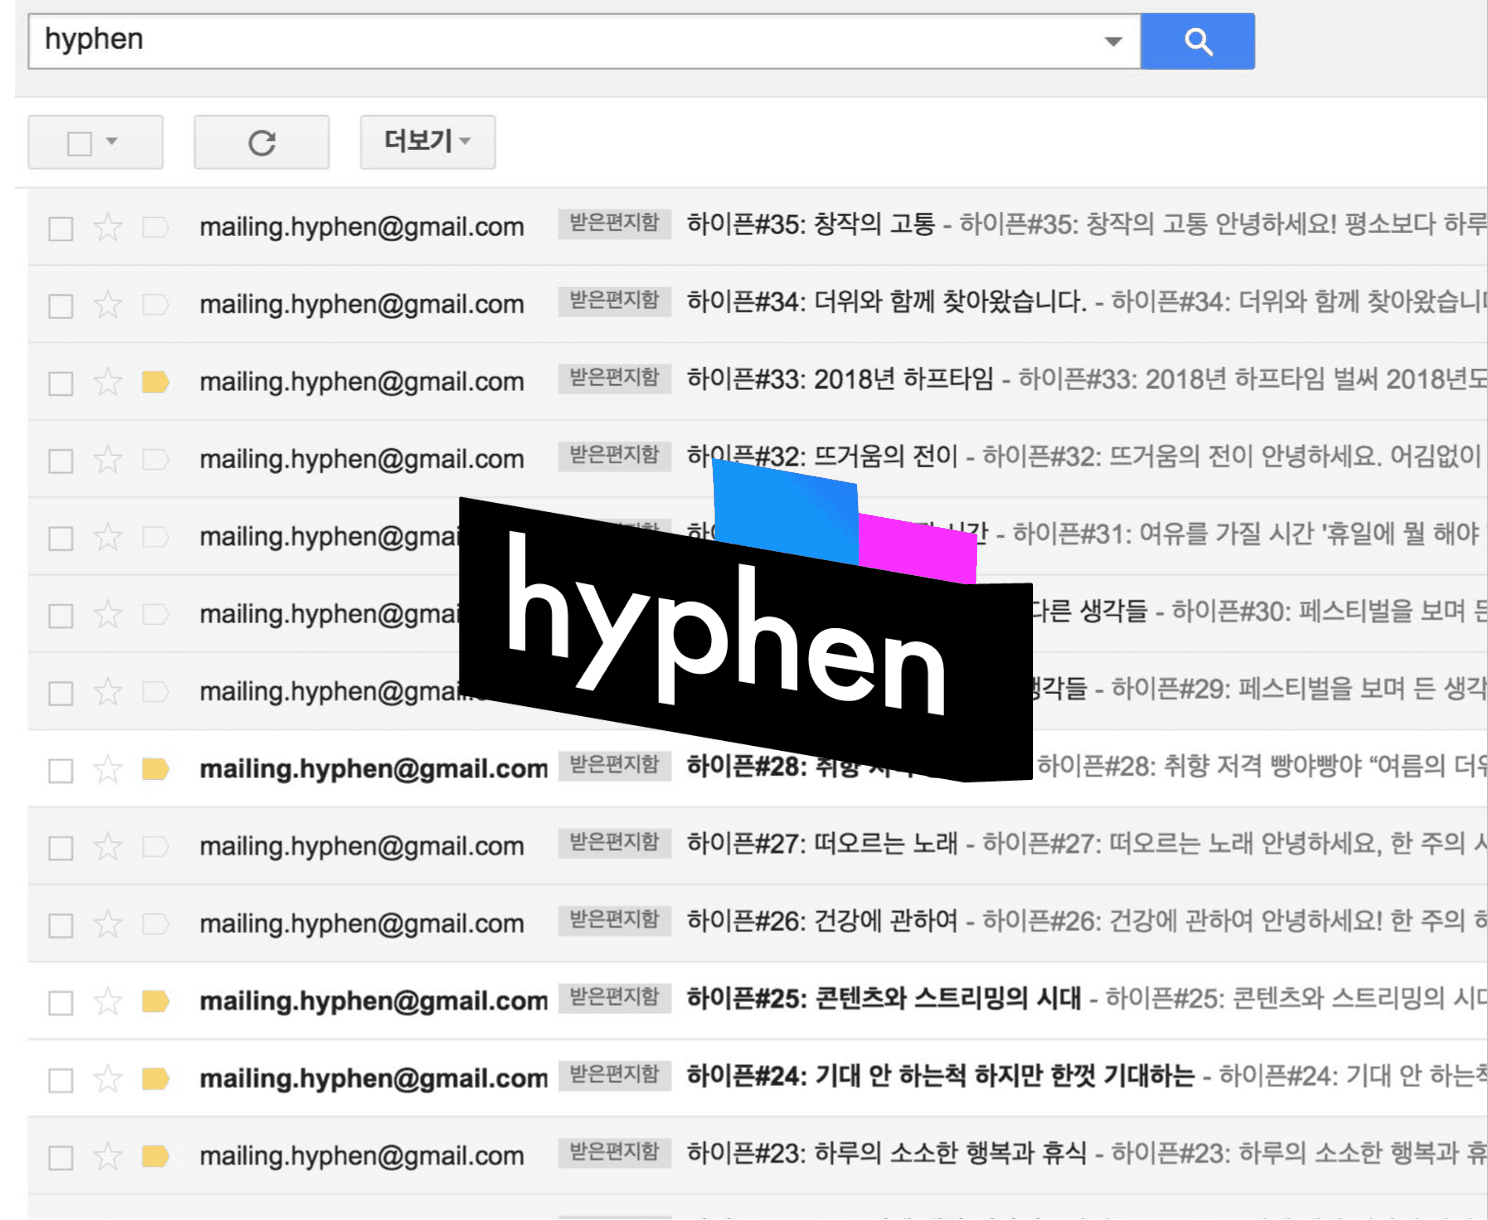This screenshot has width=1488, height=1220.
Task: Star the 하이픈#23 소소한 행복 email
Action: click(108, 1157)
